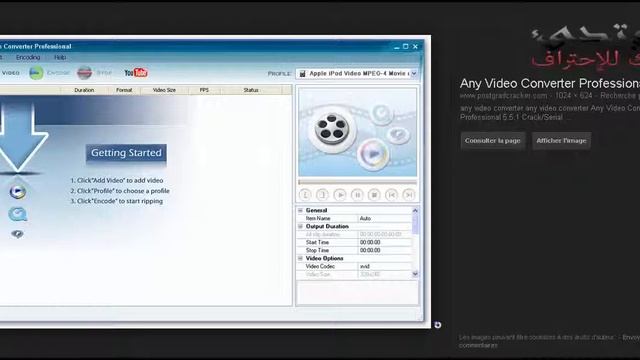Viewport: 640px width, 360px height.
Task: Edit the Item Name value Auto
Action: (x=385, y=218)
